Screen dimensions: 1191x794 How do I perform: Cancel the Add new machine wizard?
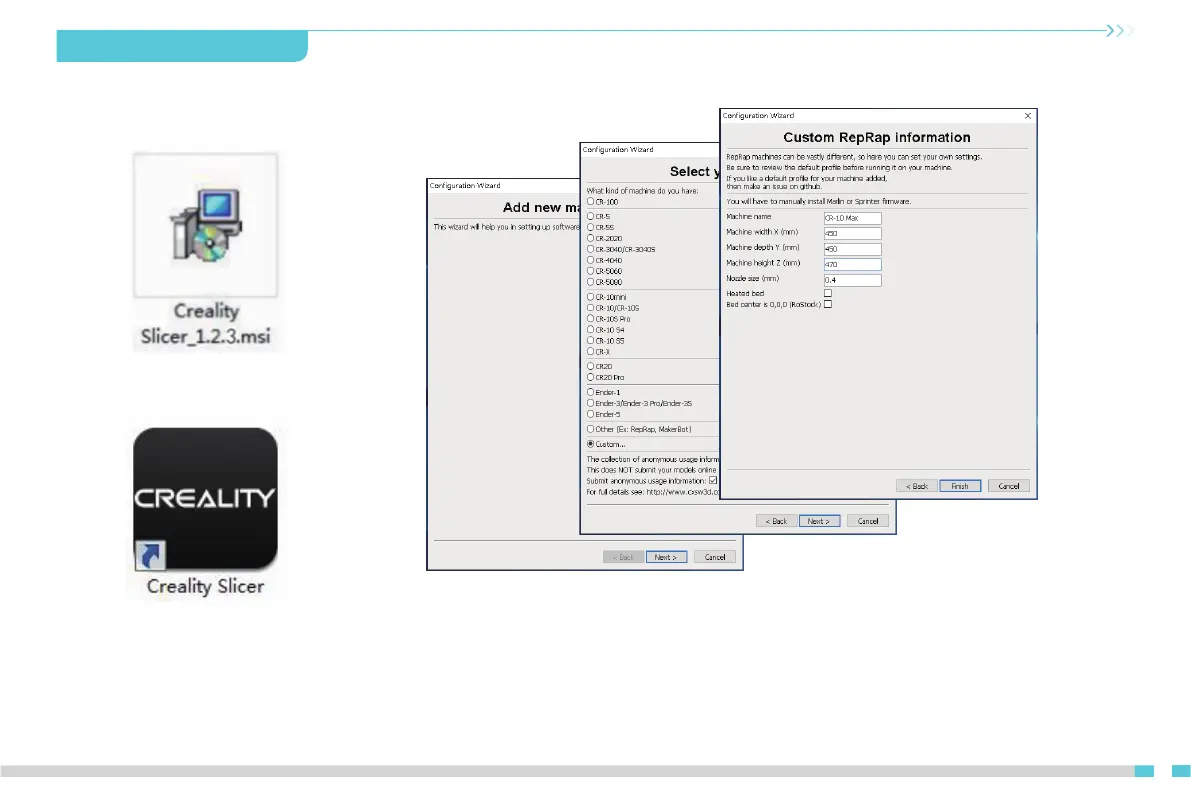pyautogui.click(x=715, y=557)
